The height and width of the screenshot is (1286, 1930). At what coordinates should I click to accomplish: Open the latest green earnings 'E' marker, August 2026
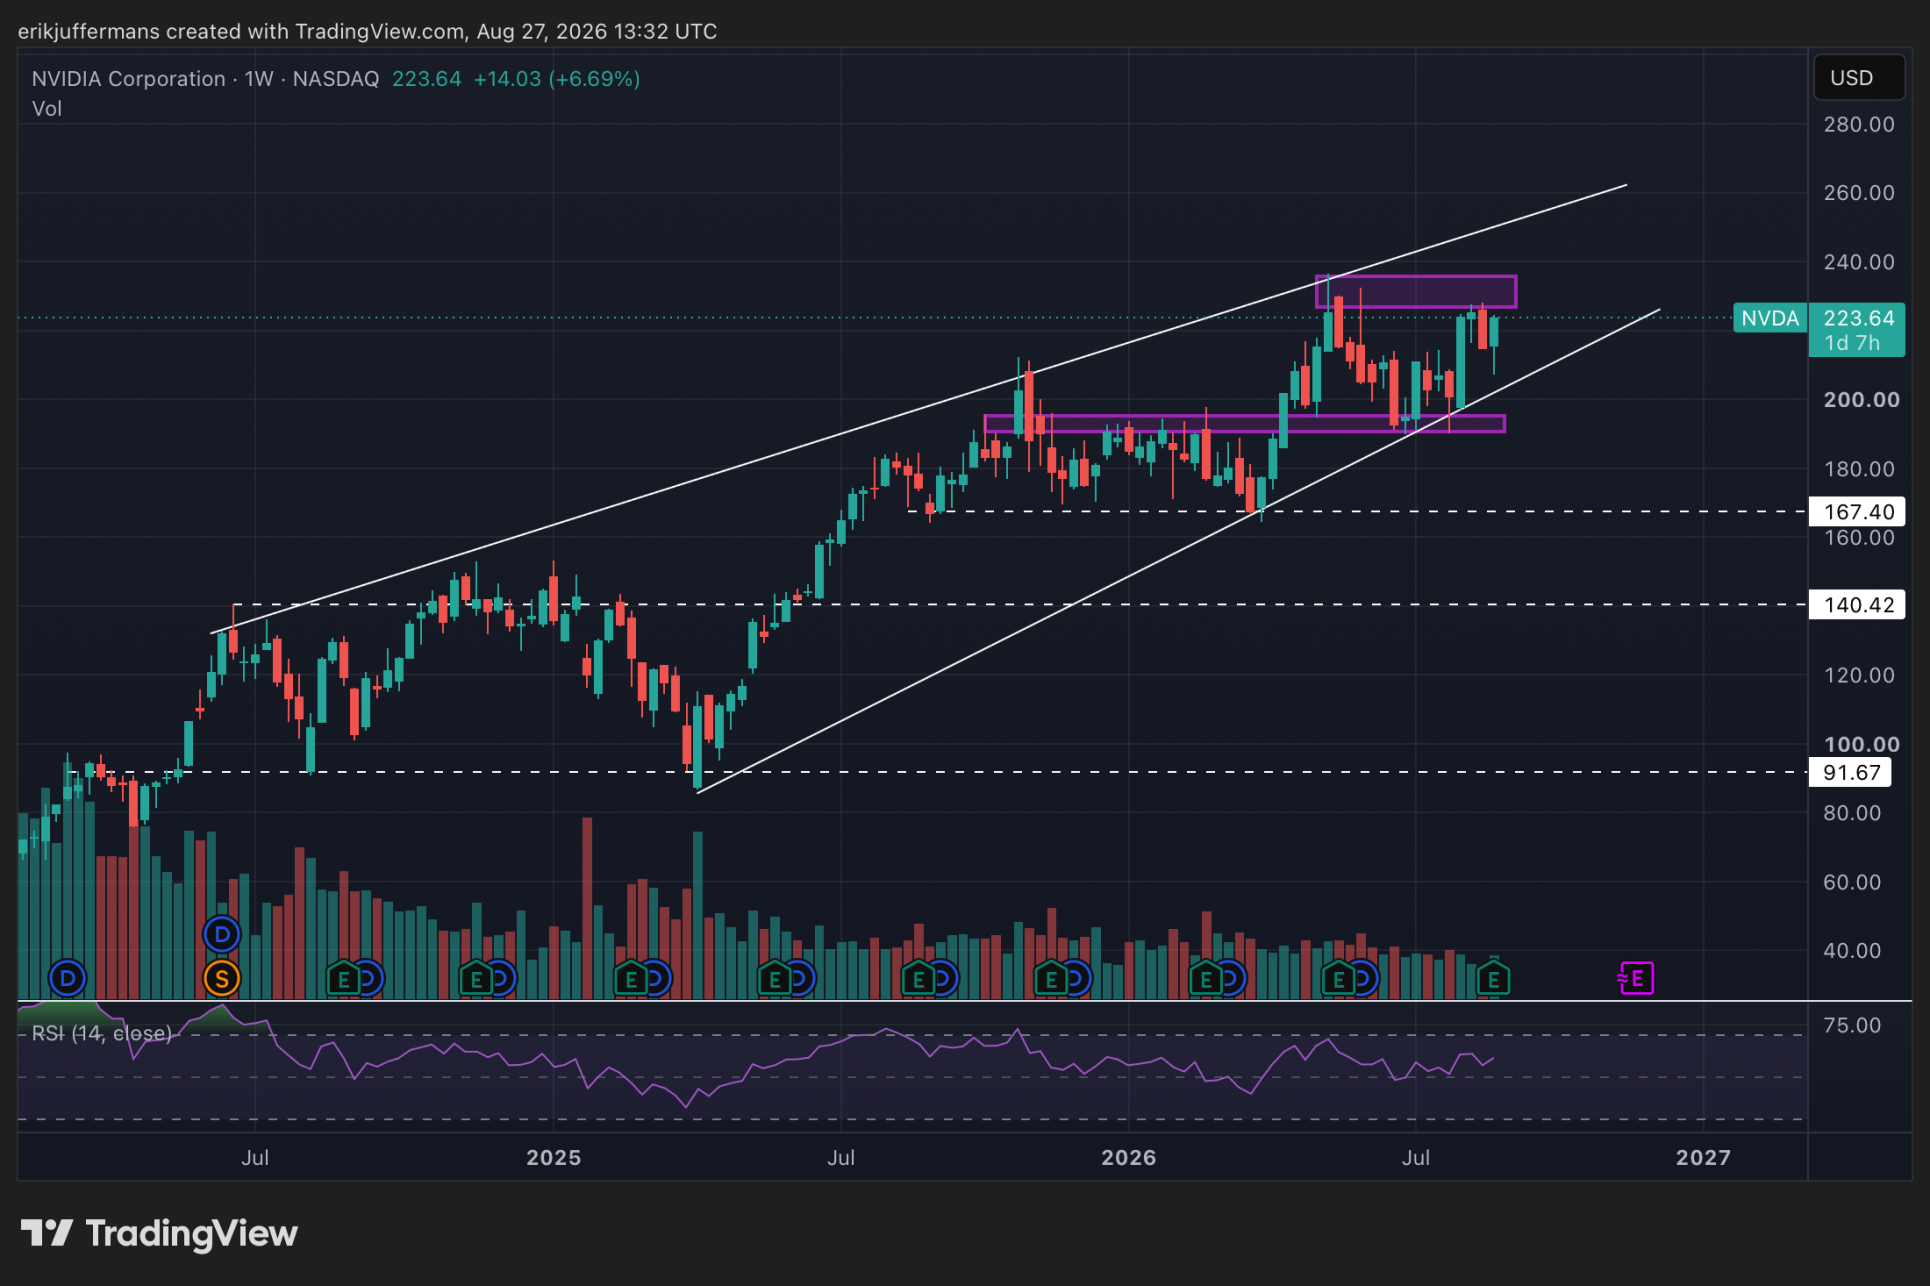click(x=1493, y=979)
